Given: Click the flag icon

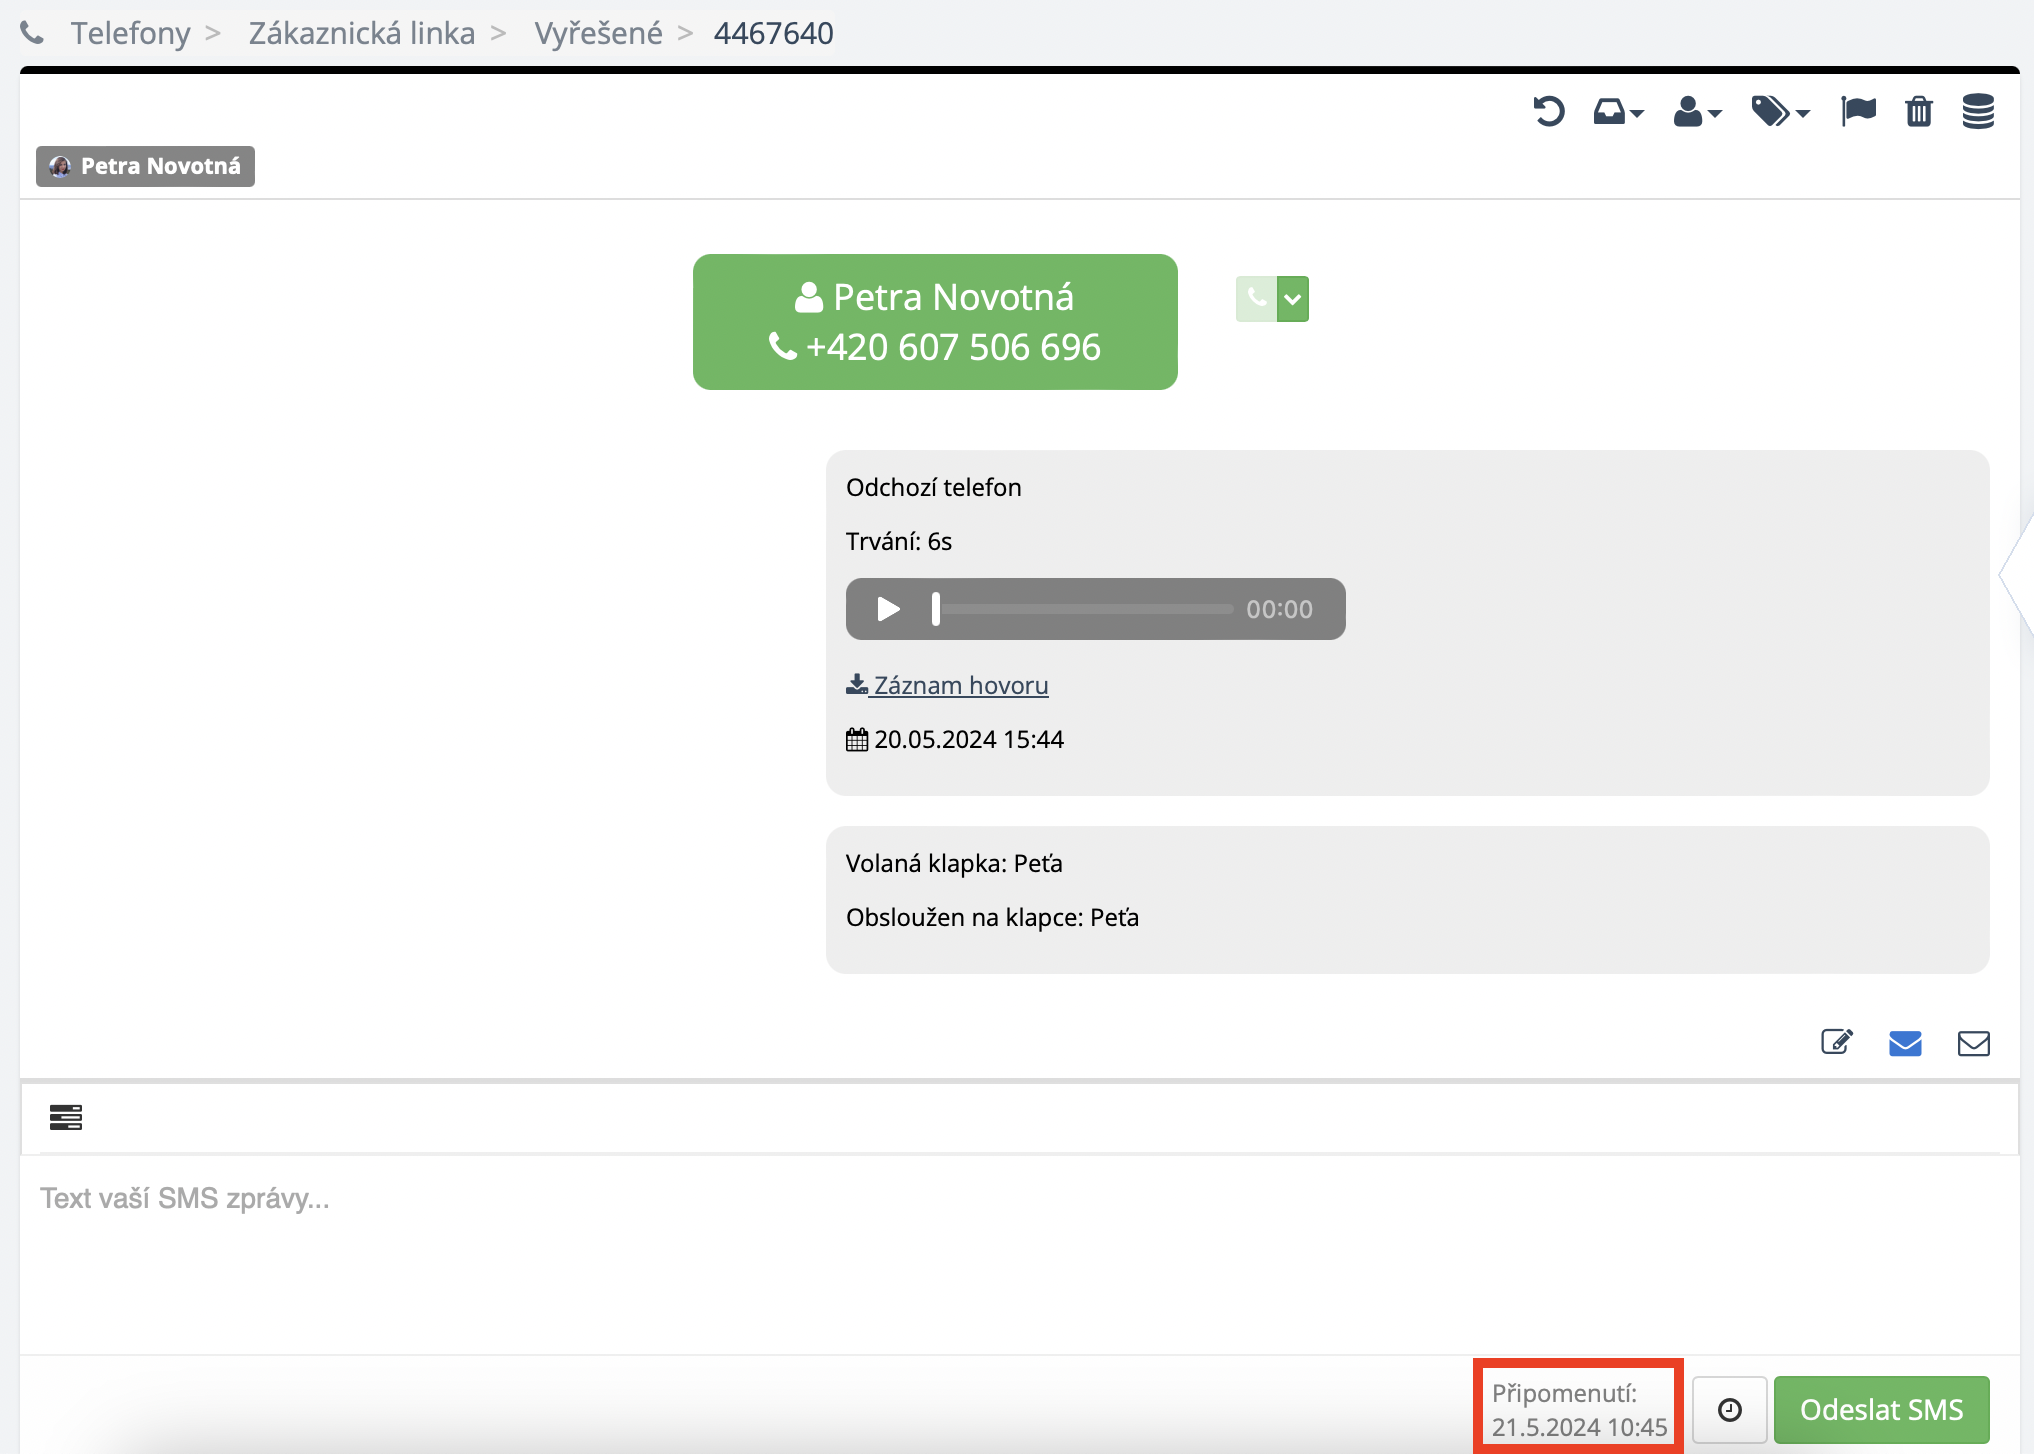Looking at the screenshot, I should [1858, 111].
